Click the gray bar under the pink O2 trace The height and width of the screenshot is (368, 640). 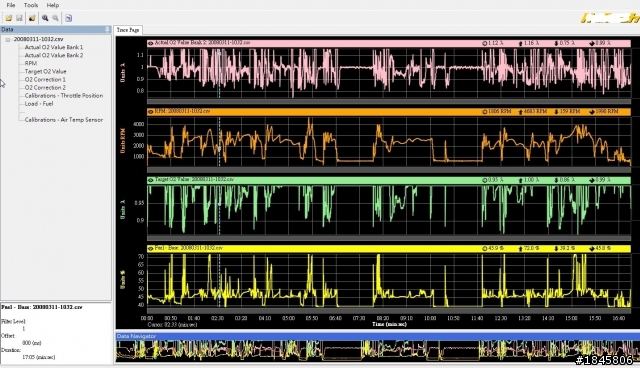pyautogui.click(x=389, y=101)
